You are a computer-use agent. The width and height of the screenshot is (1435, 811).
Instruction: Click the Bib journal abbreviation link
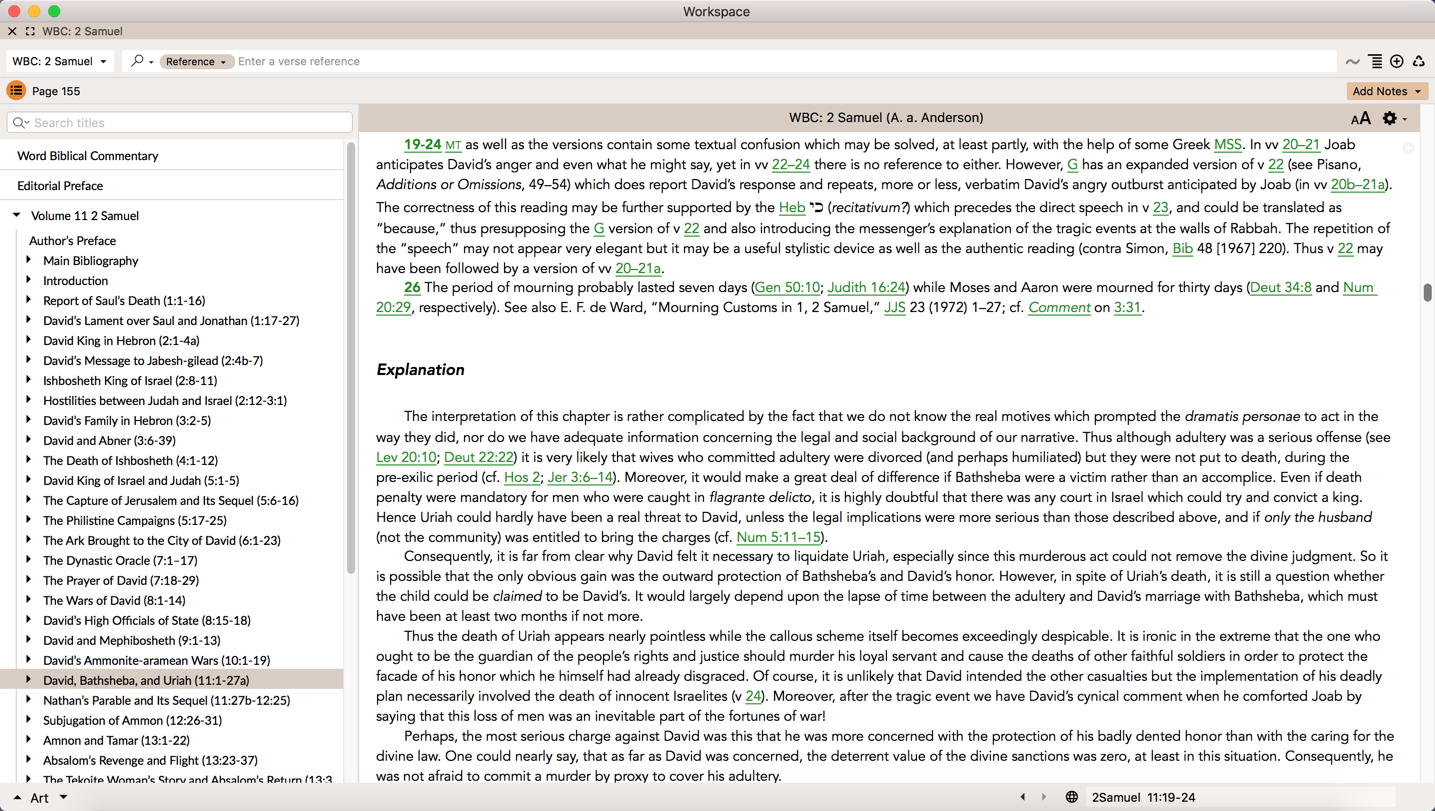point(1182,249)
